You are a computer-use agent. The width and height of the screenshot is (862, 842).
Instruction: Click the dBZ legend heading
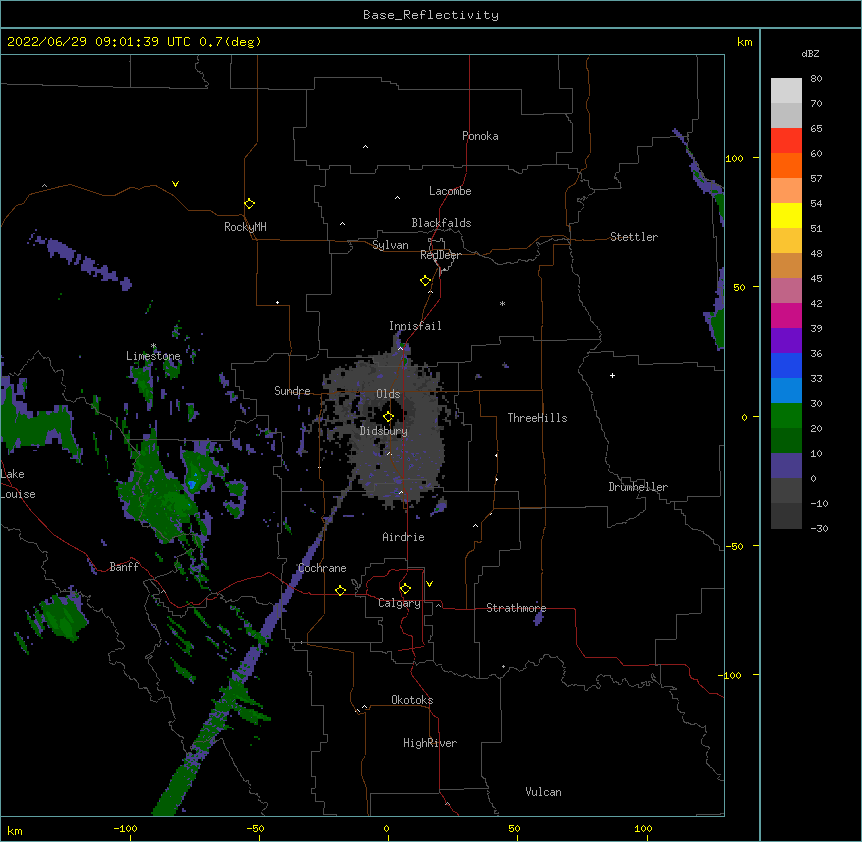coord(810,53)
